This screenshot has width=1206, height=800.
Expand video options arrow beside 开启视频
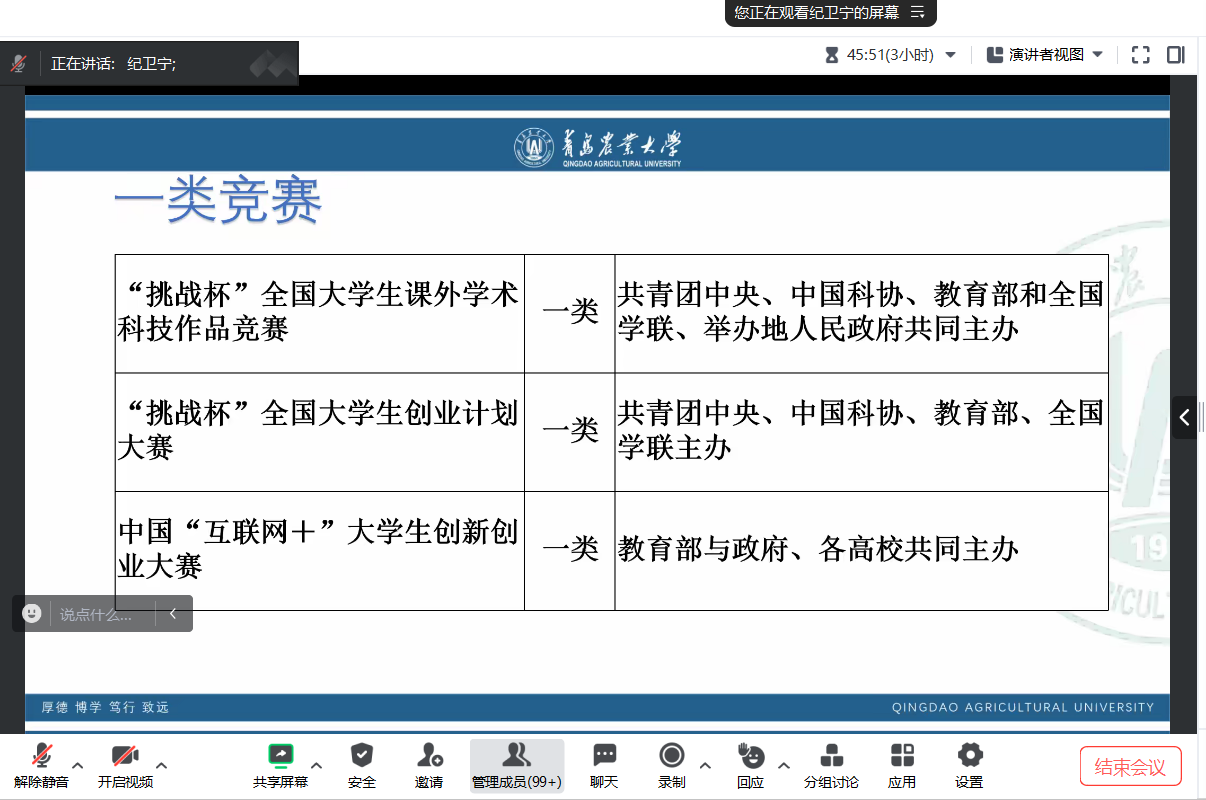tap(162, 766)
